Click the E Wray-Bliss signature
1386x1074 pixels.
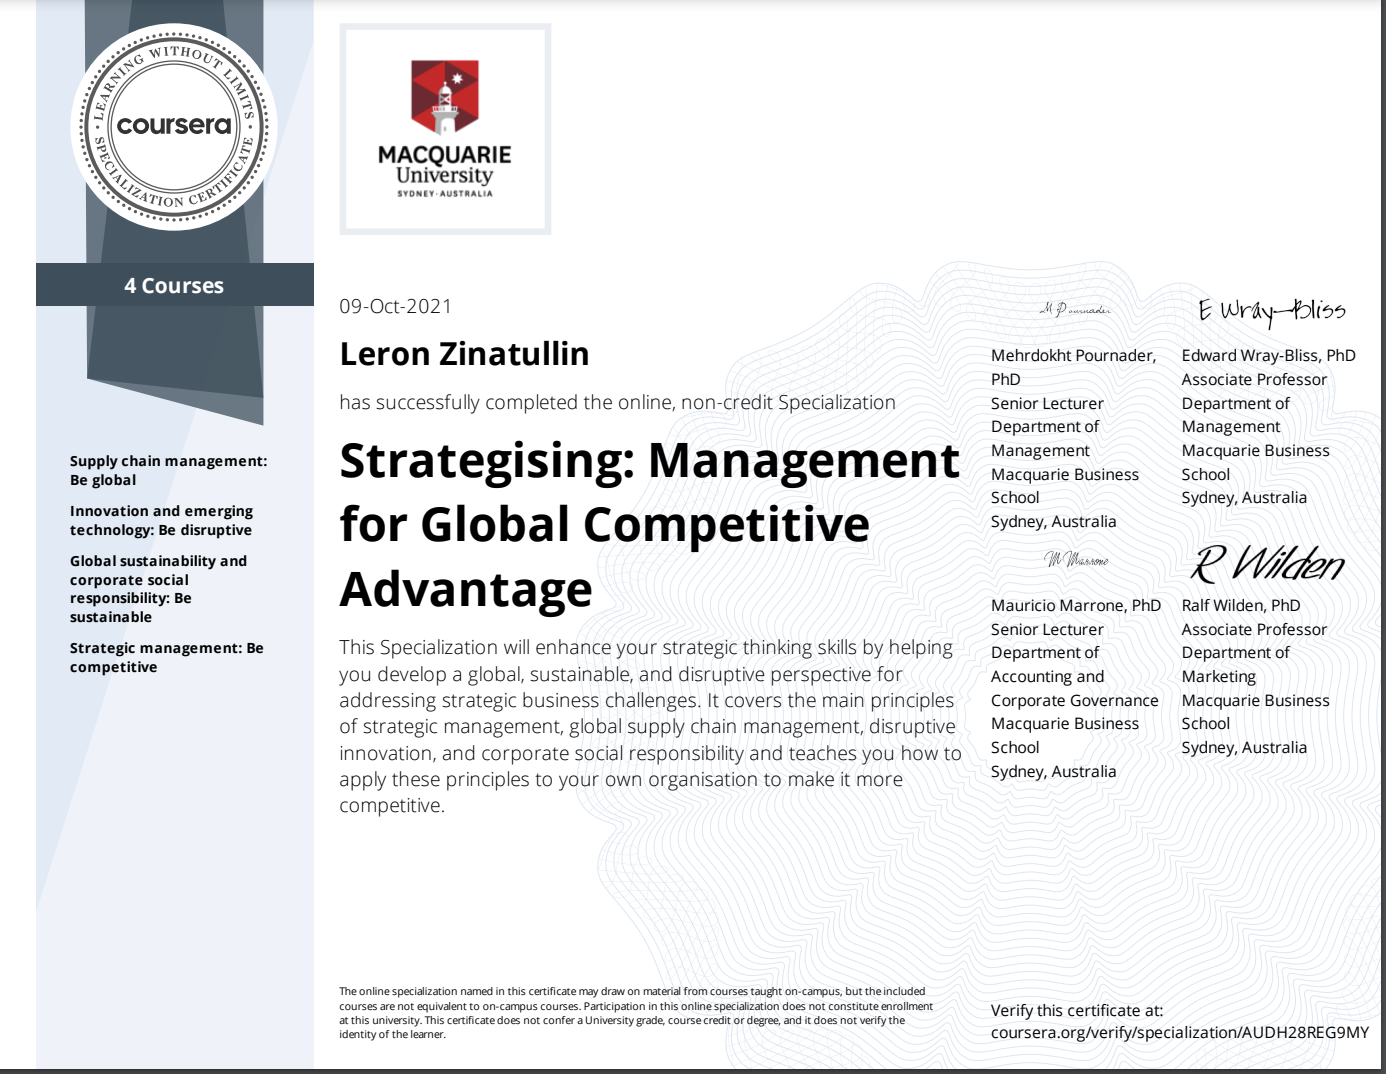(1271, 311)
